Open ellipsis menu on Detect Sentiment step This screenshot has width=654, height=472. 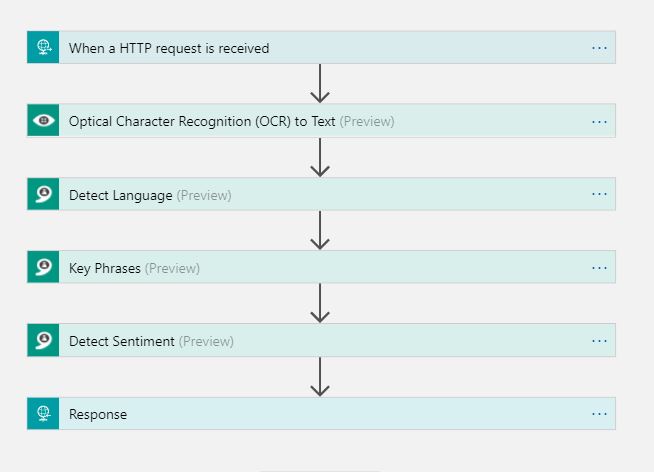pyautogui.click(x=599, y=341)
